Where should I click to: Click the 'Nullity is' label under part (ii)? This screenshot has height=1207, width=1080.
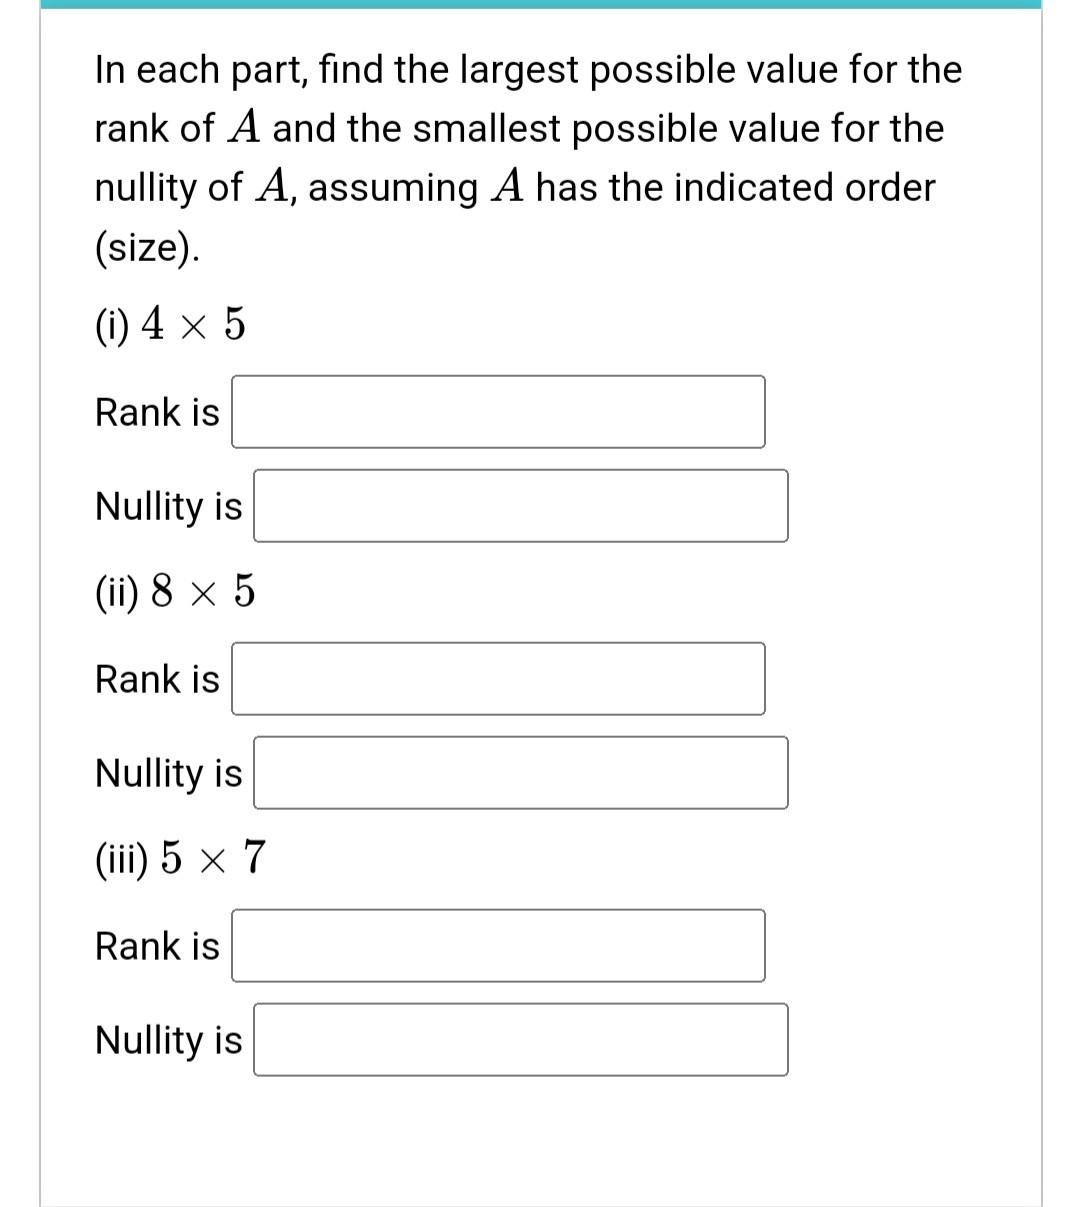point(167,773)
